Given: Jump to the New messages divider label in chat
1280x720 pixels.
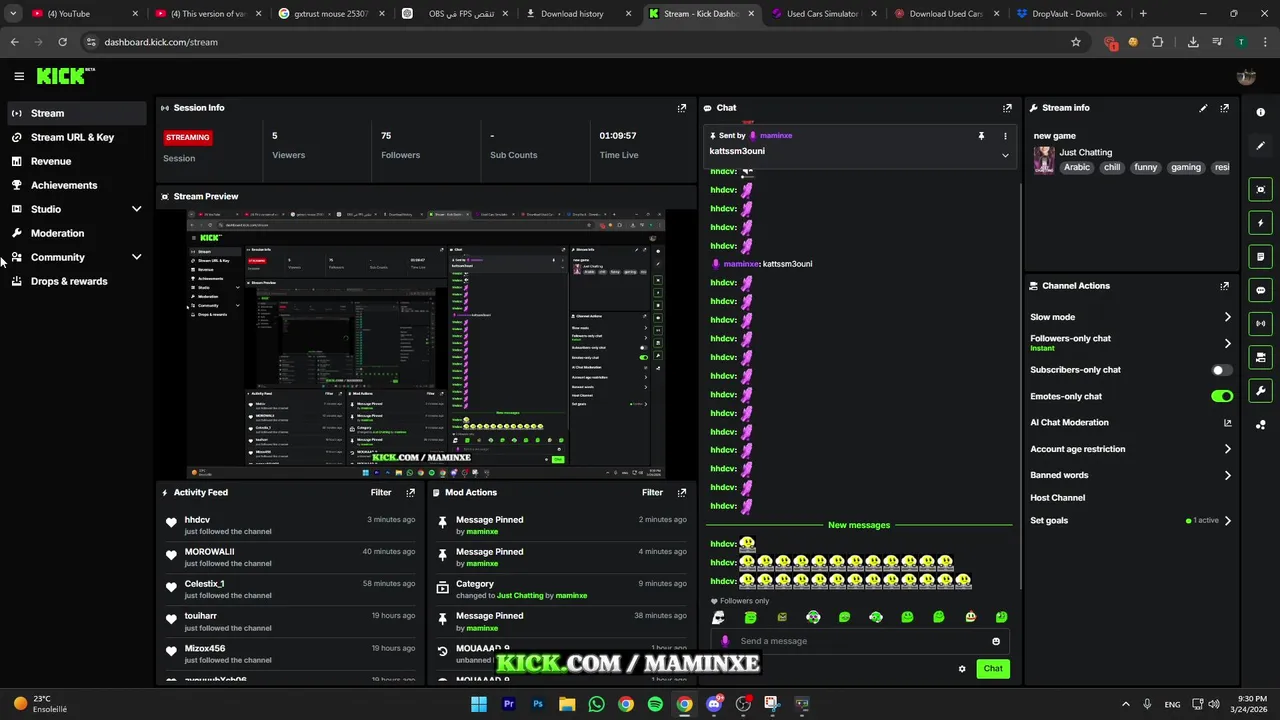Looking at the screenshot, I should coord(858,525).
